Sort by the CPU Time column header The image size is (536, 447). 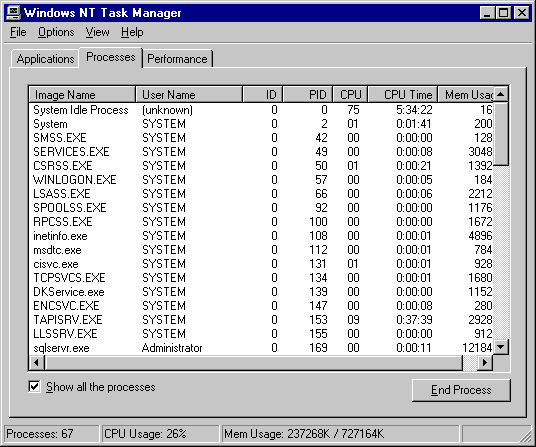pyautogui.click(x=402, y=94)
